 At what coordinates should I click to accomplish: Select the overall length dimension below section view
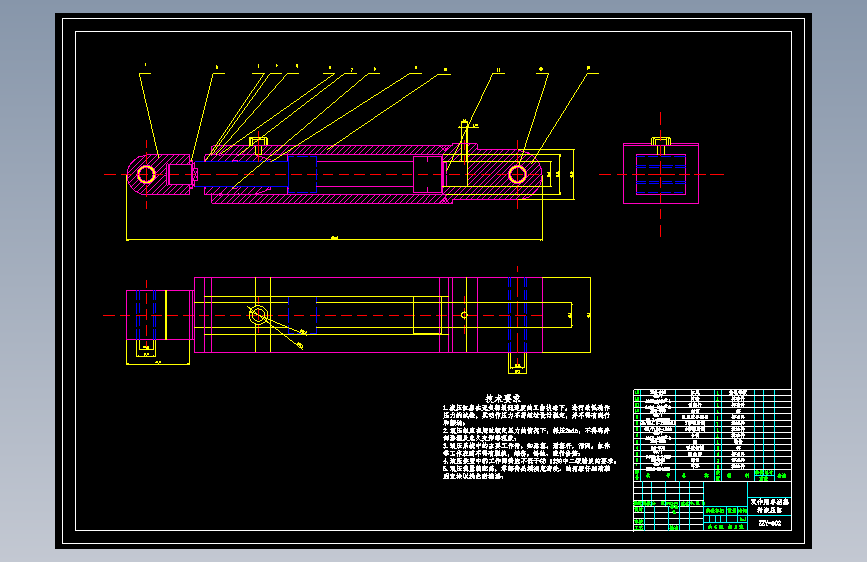[335, 240]
